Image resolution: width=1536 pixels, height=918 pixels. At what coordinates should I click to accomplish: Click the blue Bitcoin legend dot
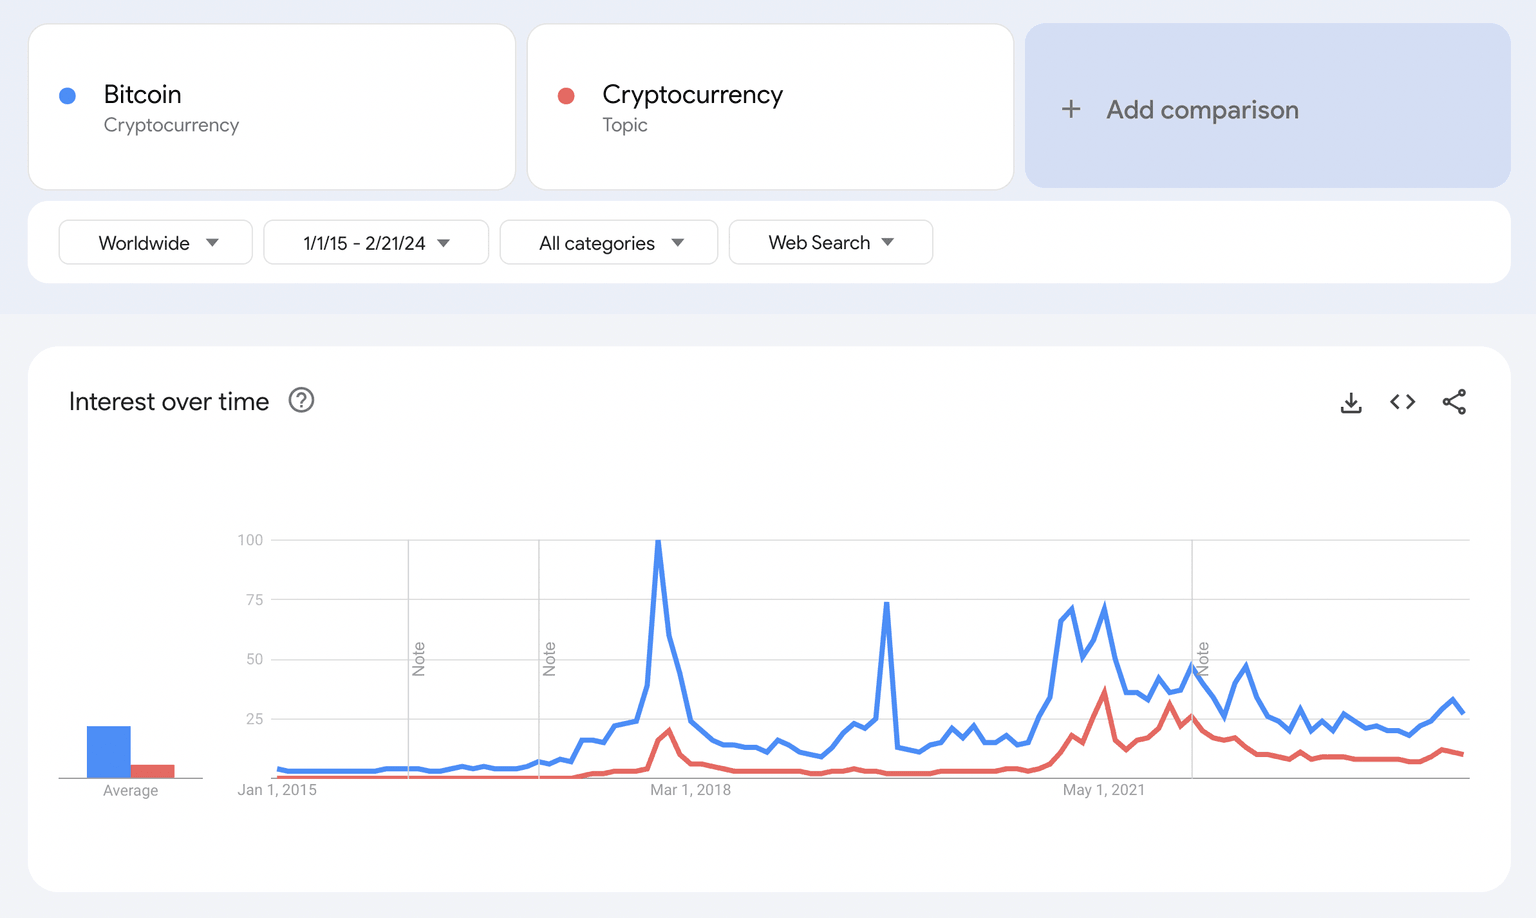coord(67,95)
